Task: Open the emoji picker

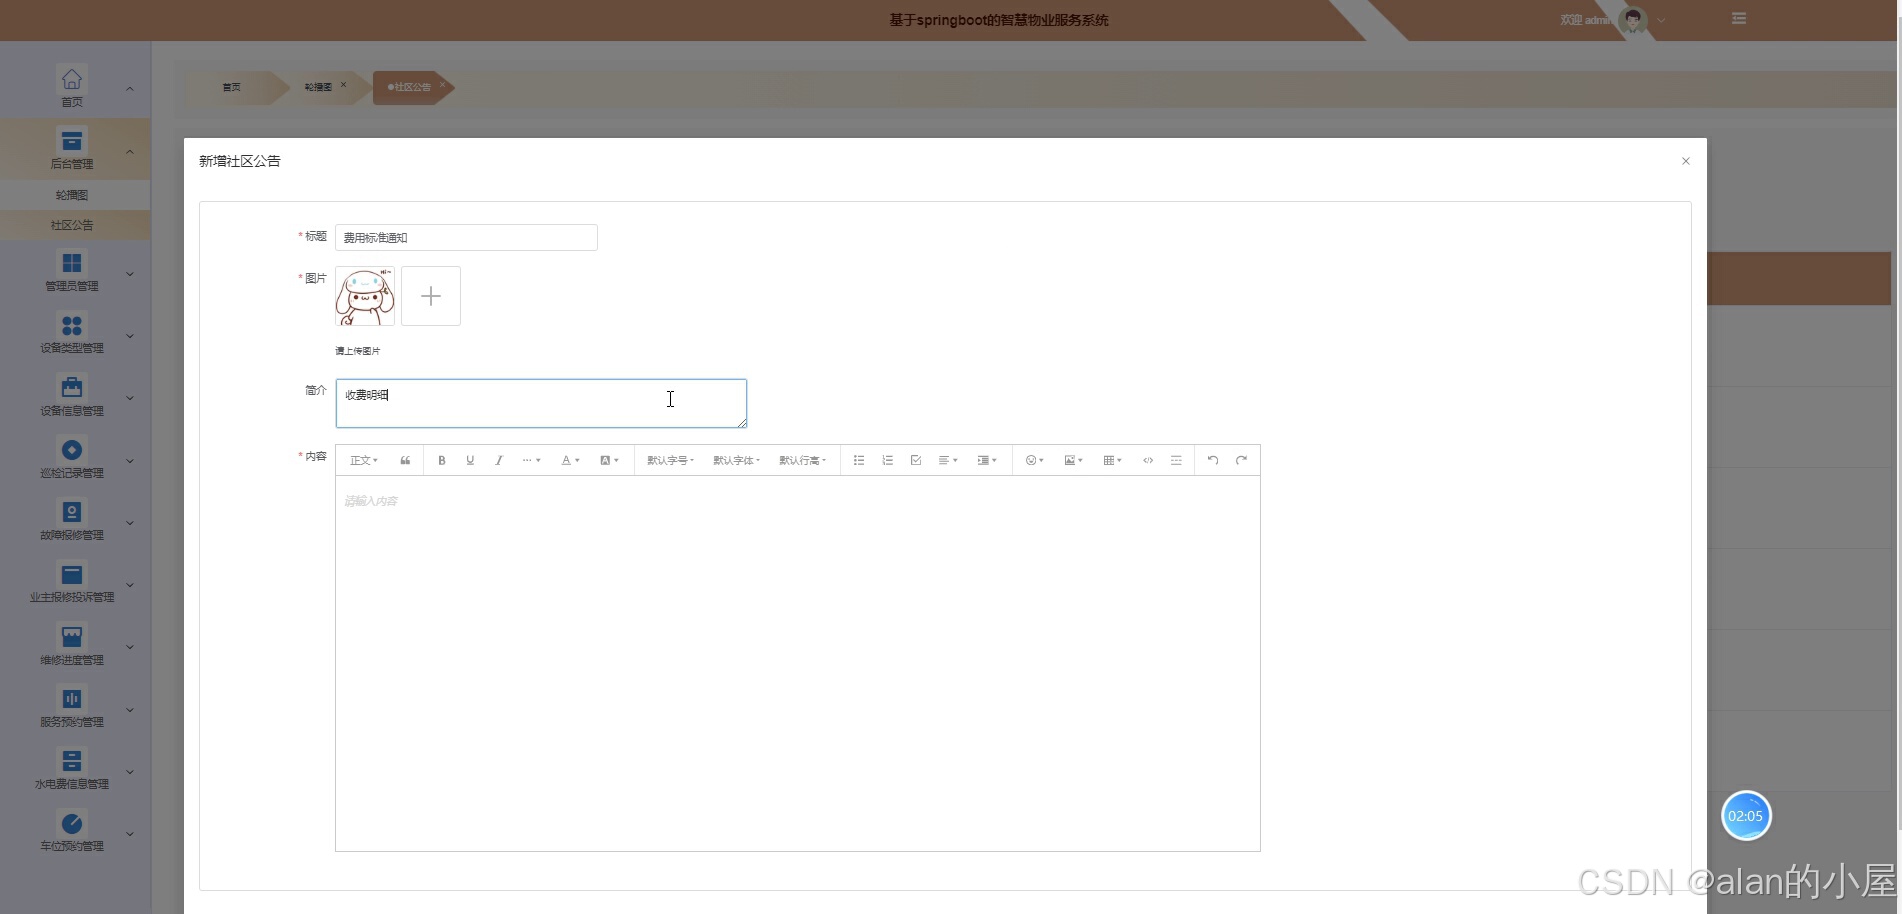Action: click(1035, 460)
